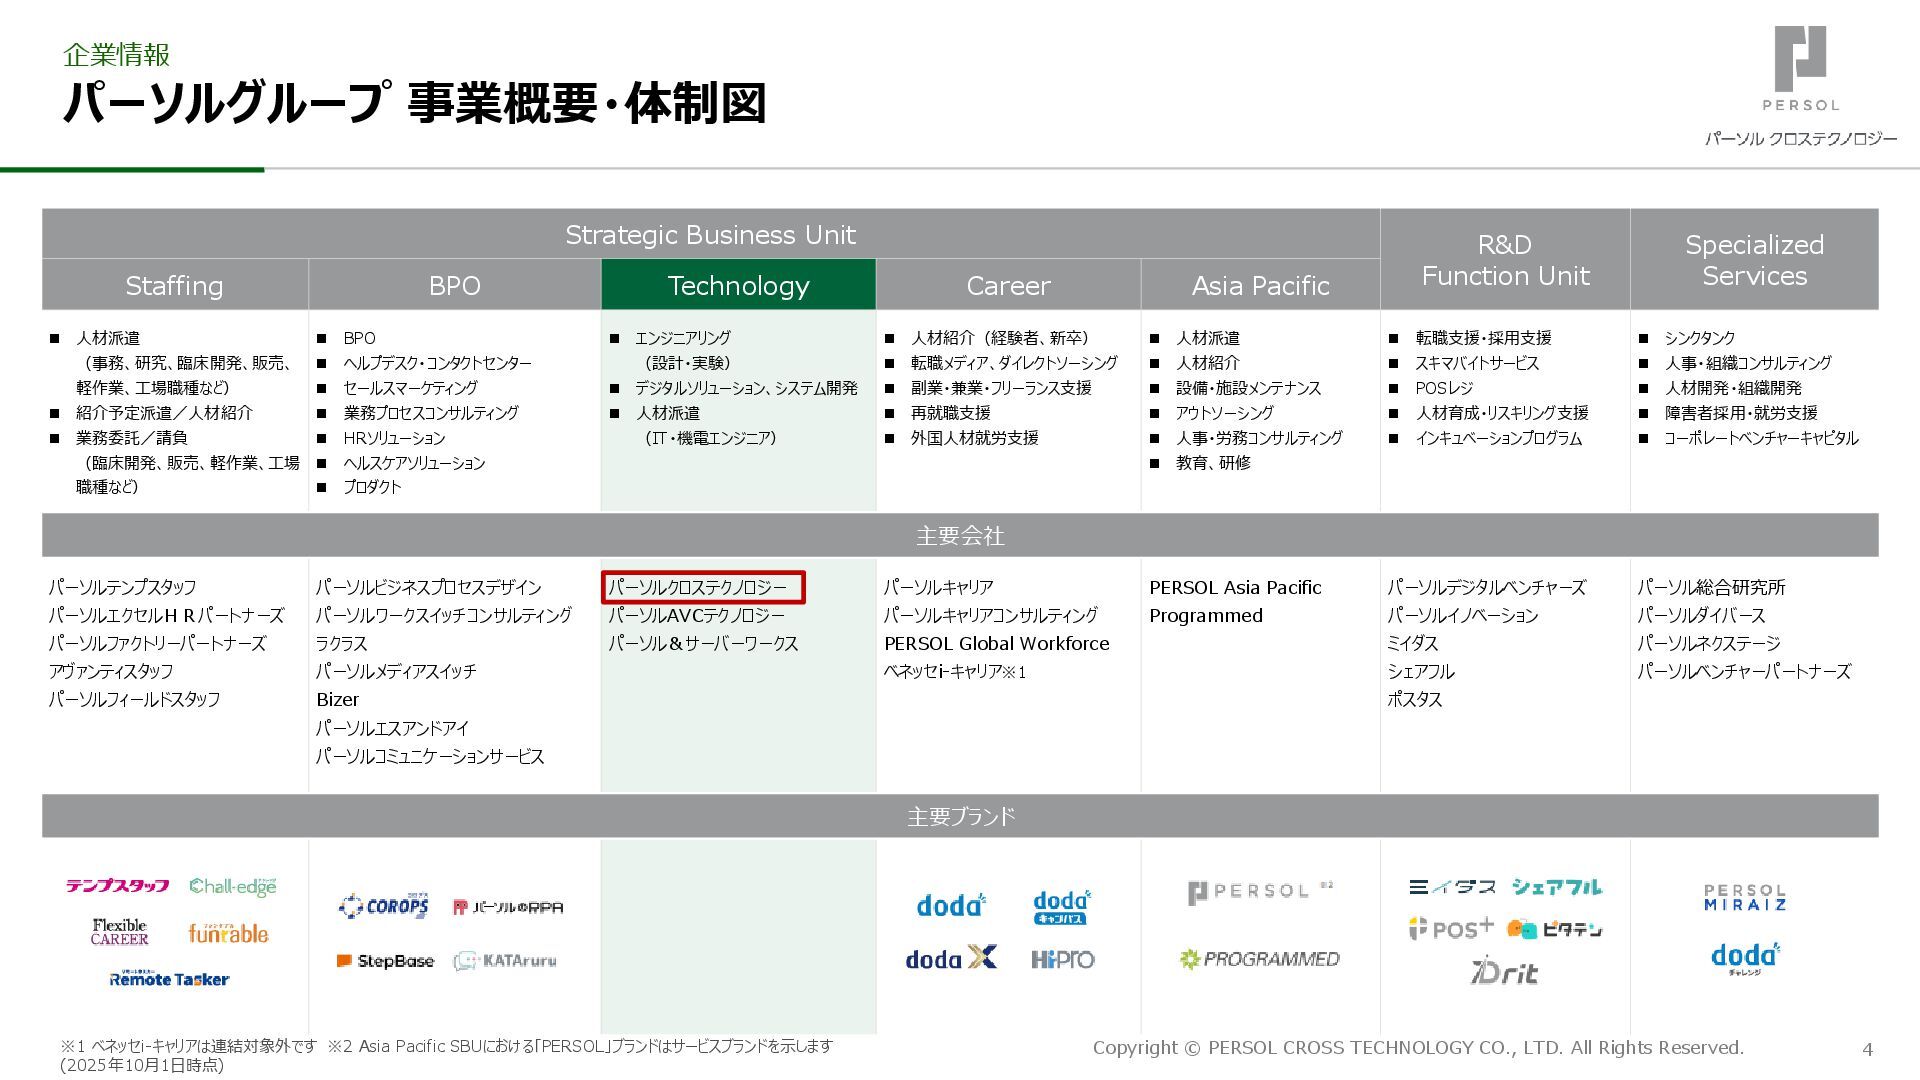The width and height of the screenshot is (1920, 1080).
Task: Click the StepBase brand logo
Action: tap(385, 961)
